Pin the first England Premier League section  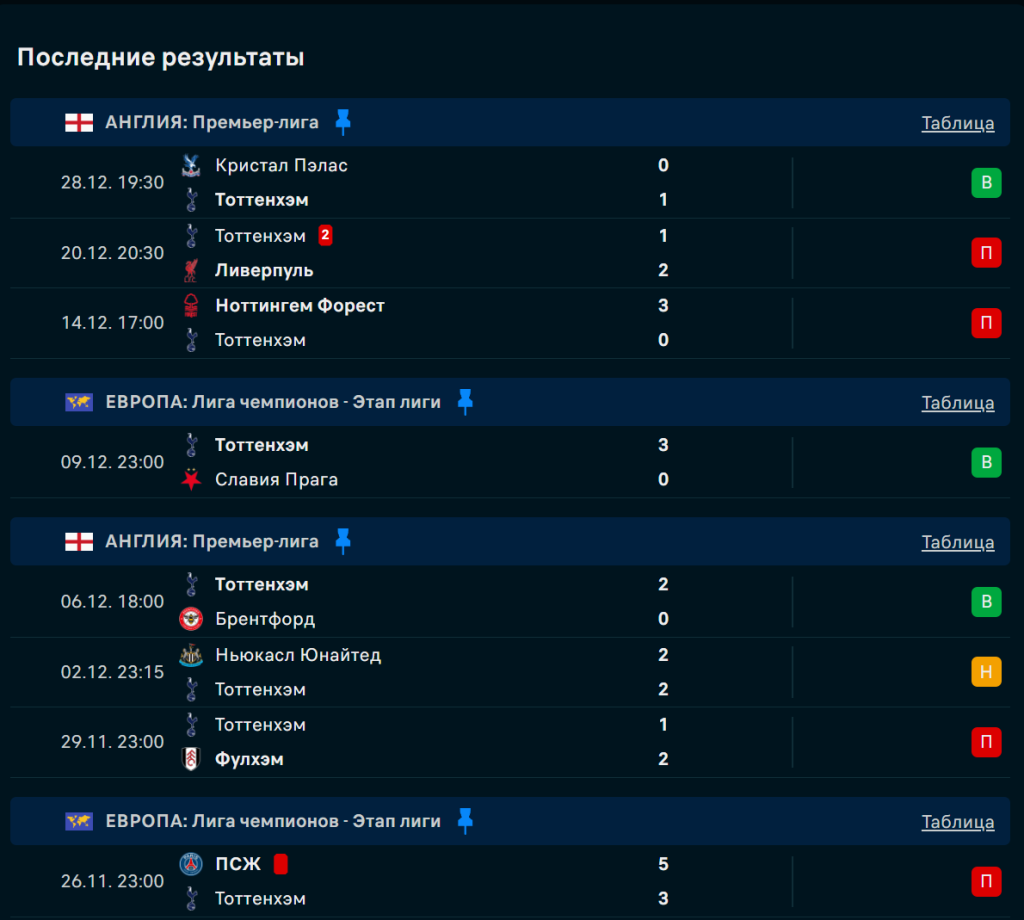click(343, 122)
